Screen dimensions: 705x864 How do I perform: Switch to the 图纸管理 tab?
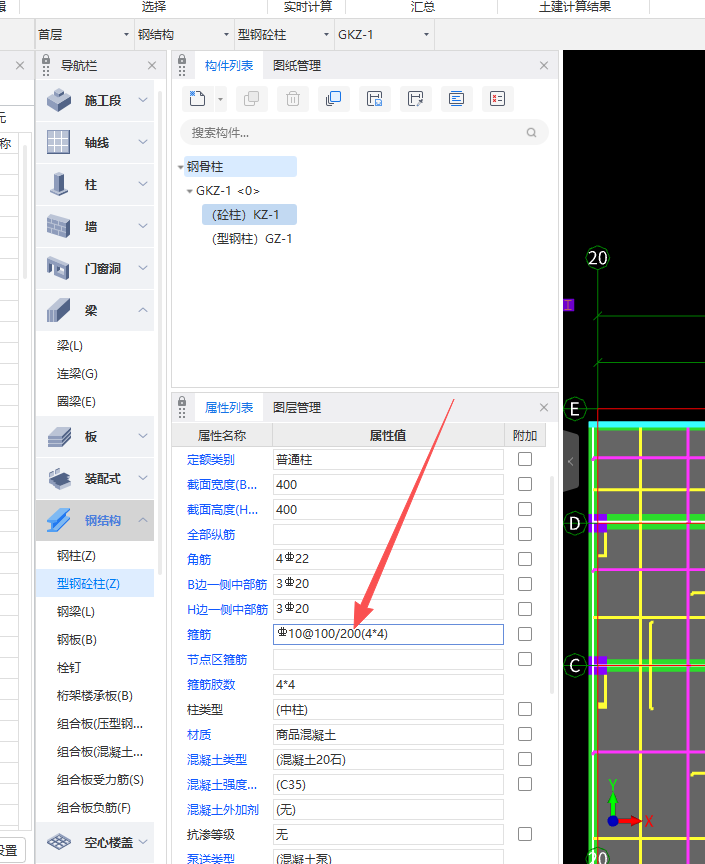click(x=297, y=66)
